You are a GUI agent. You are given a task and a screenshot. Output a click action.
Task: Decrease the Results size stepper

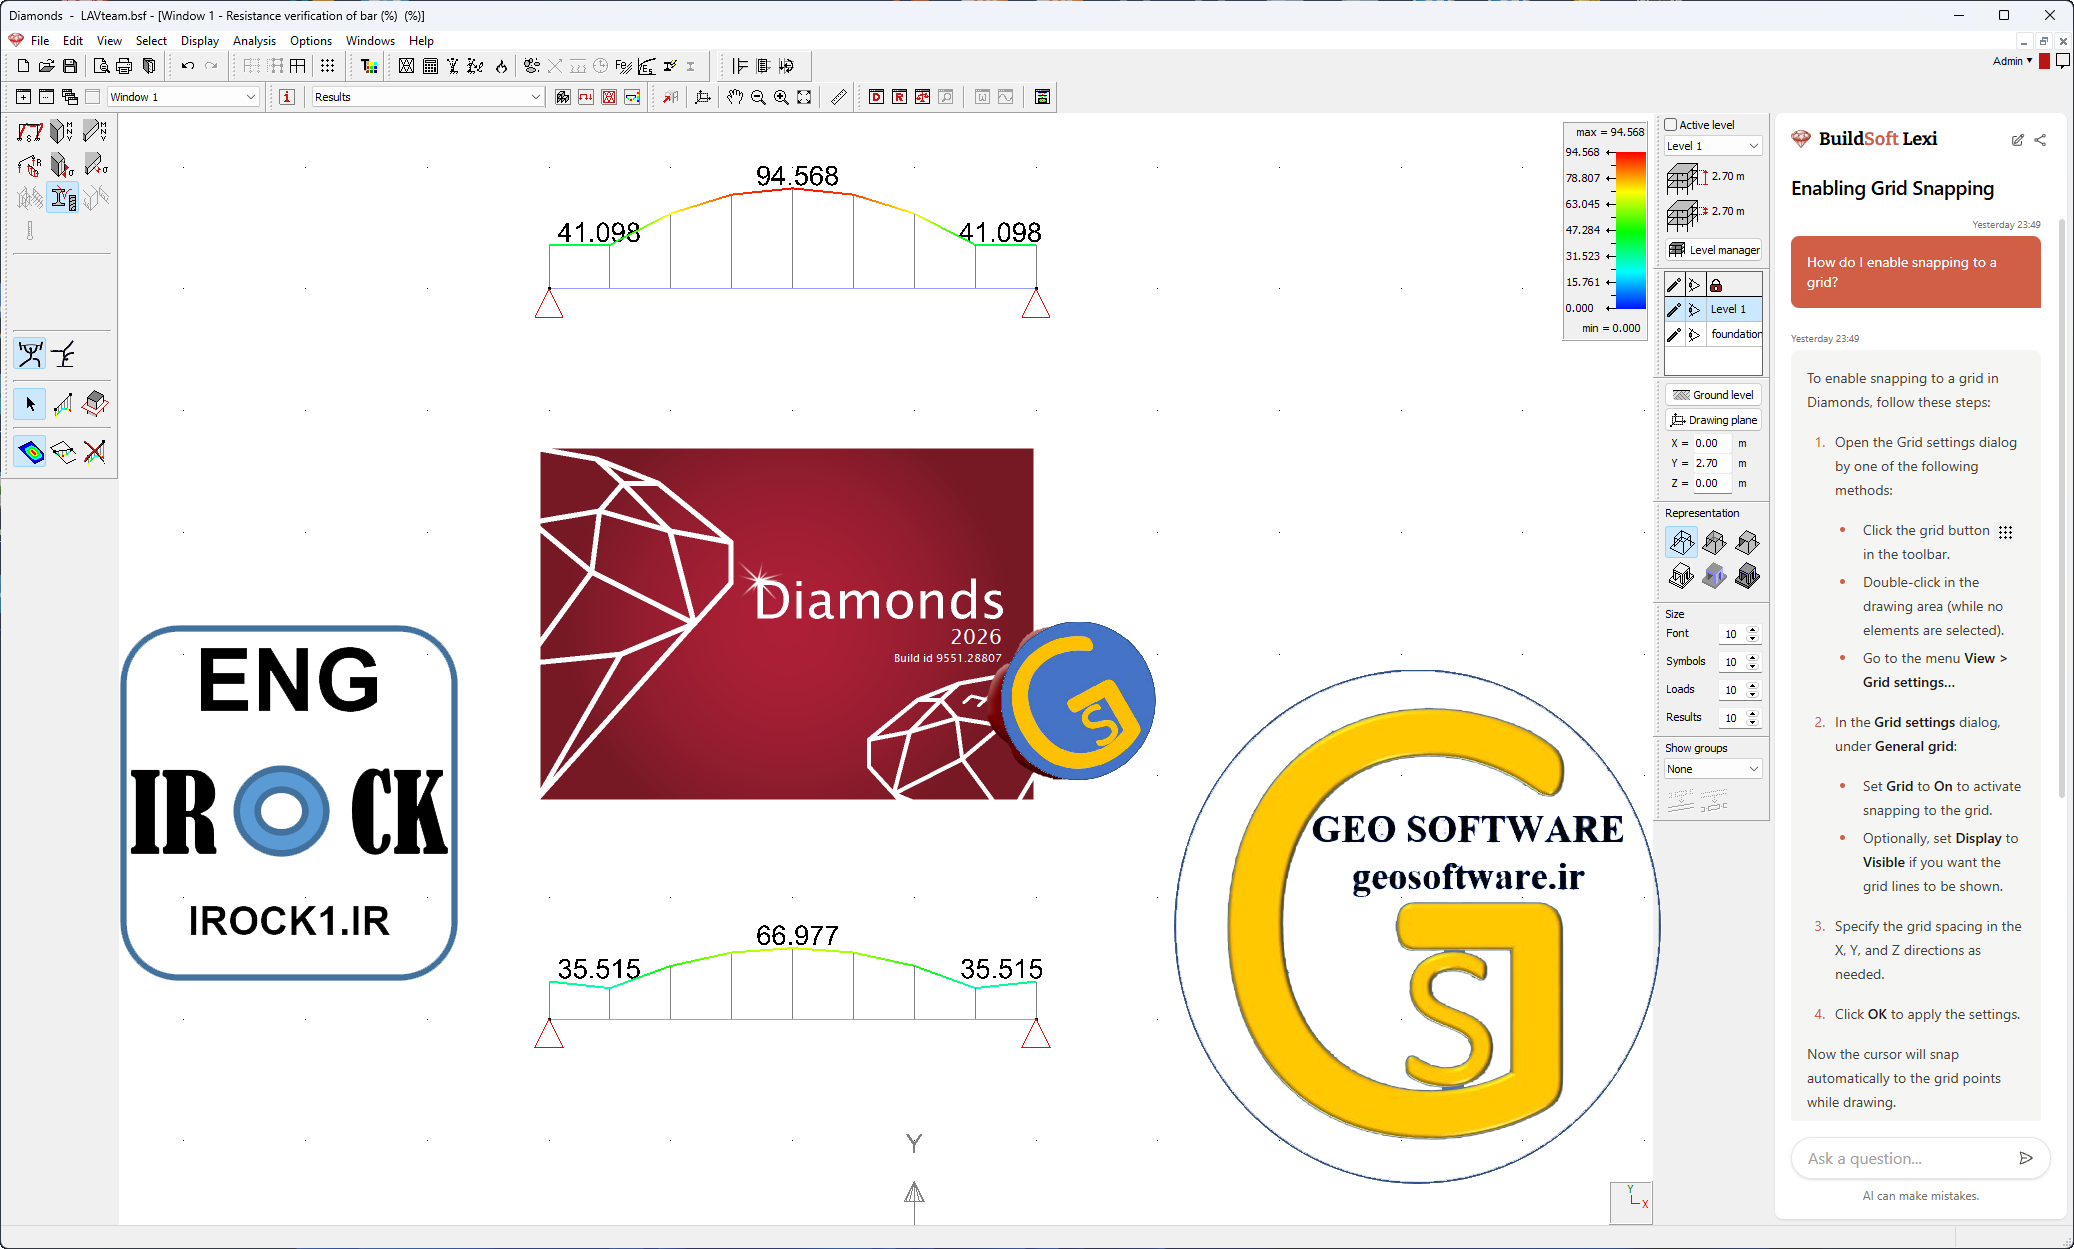tap(1752, 722)
